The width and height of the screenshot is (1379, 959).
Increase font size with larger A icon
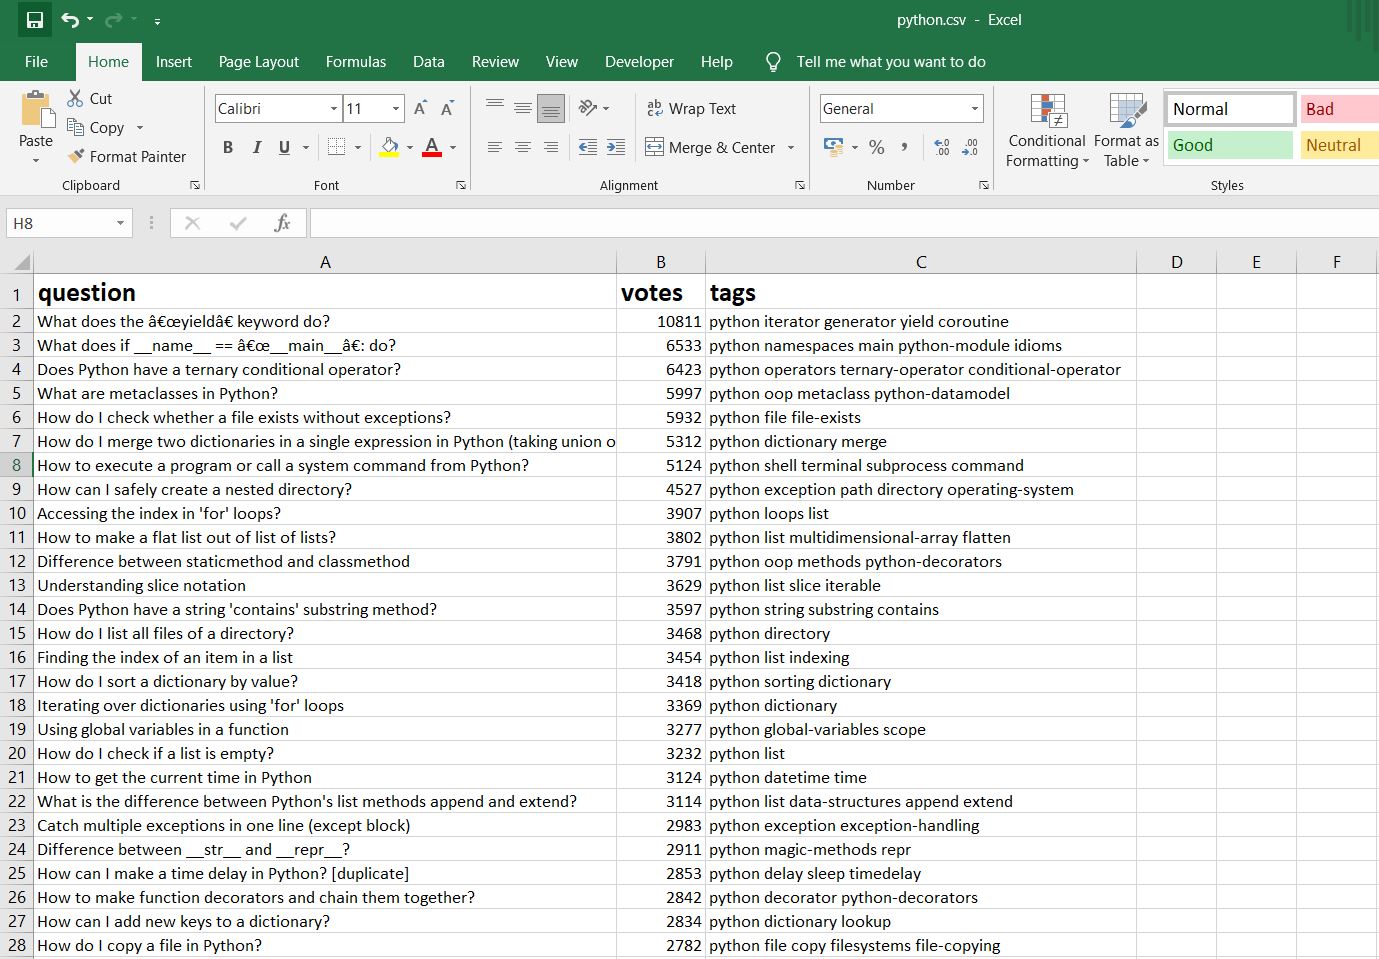[420, 108]
